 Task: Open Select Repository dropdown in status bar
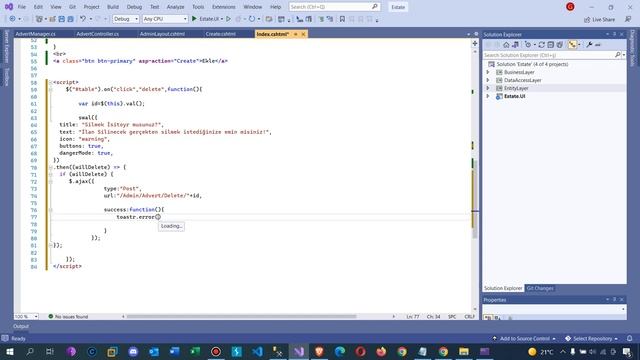tap(591, 338)
